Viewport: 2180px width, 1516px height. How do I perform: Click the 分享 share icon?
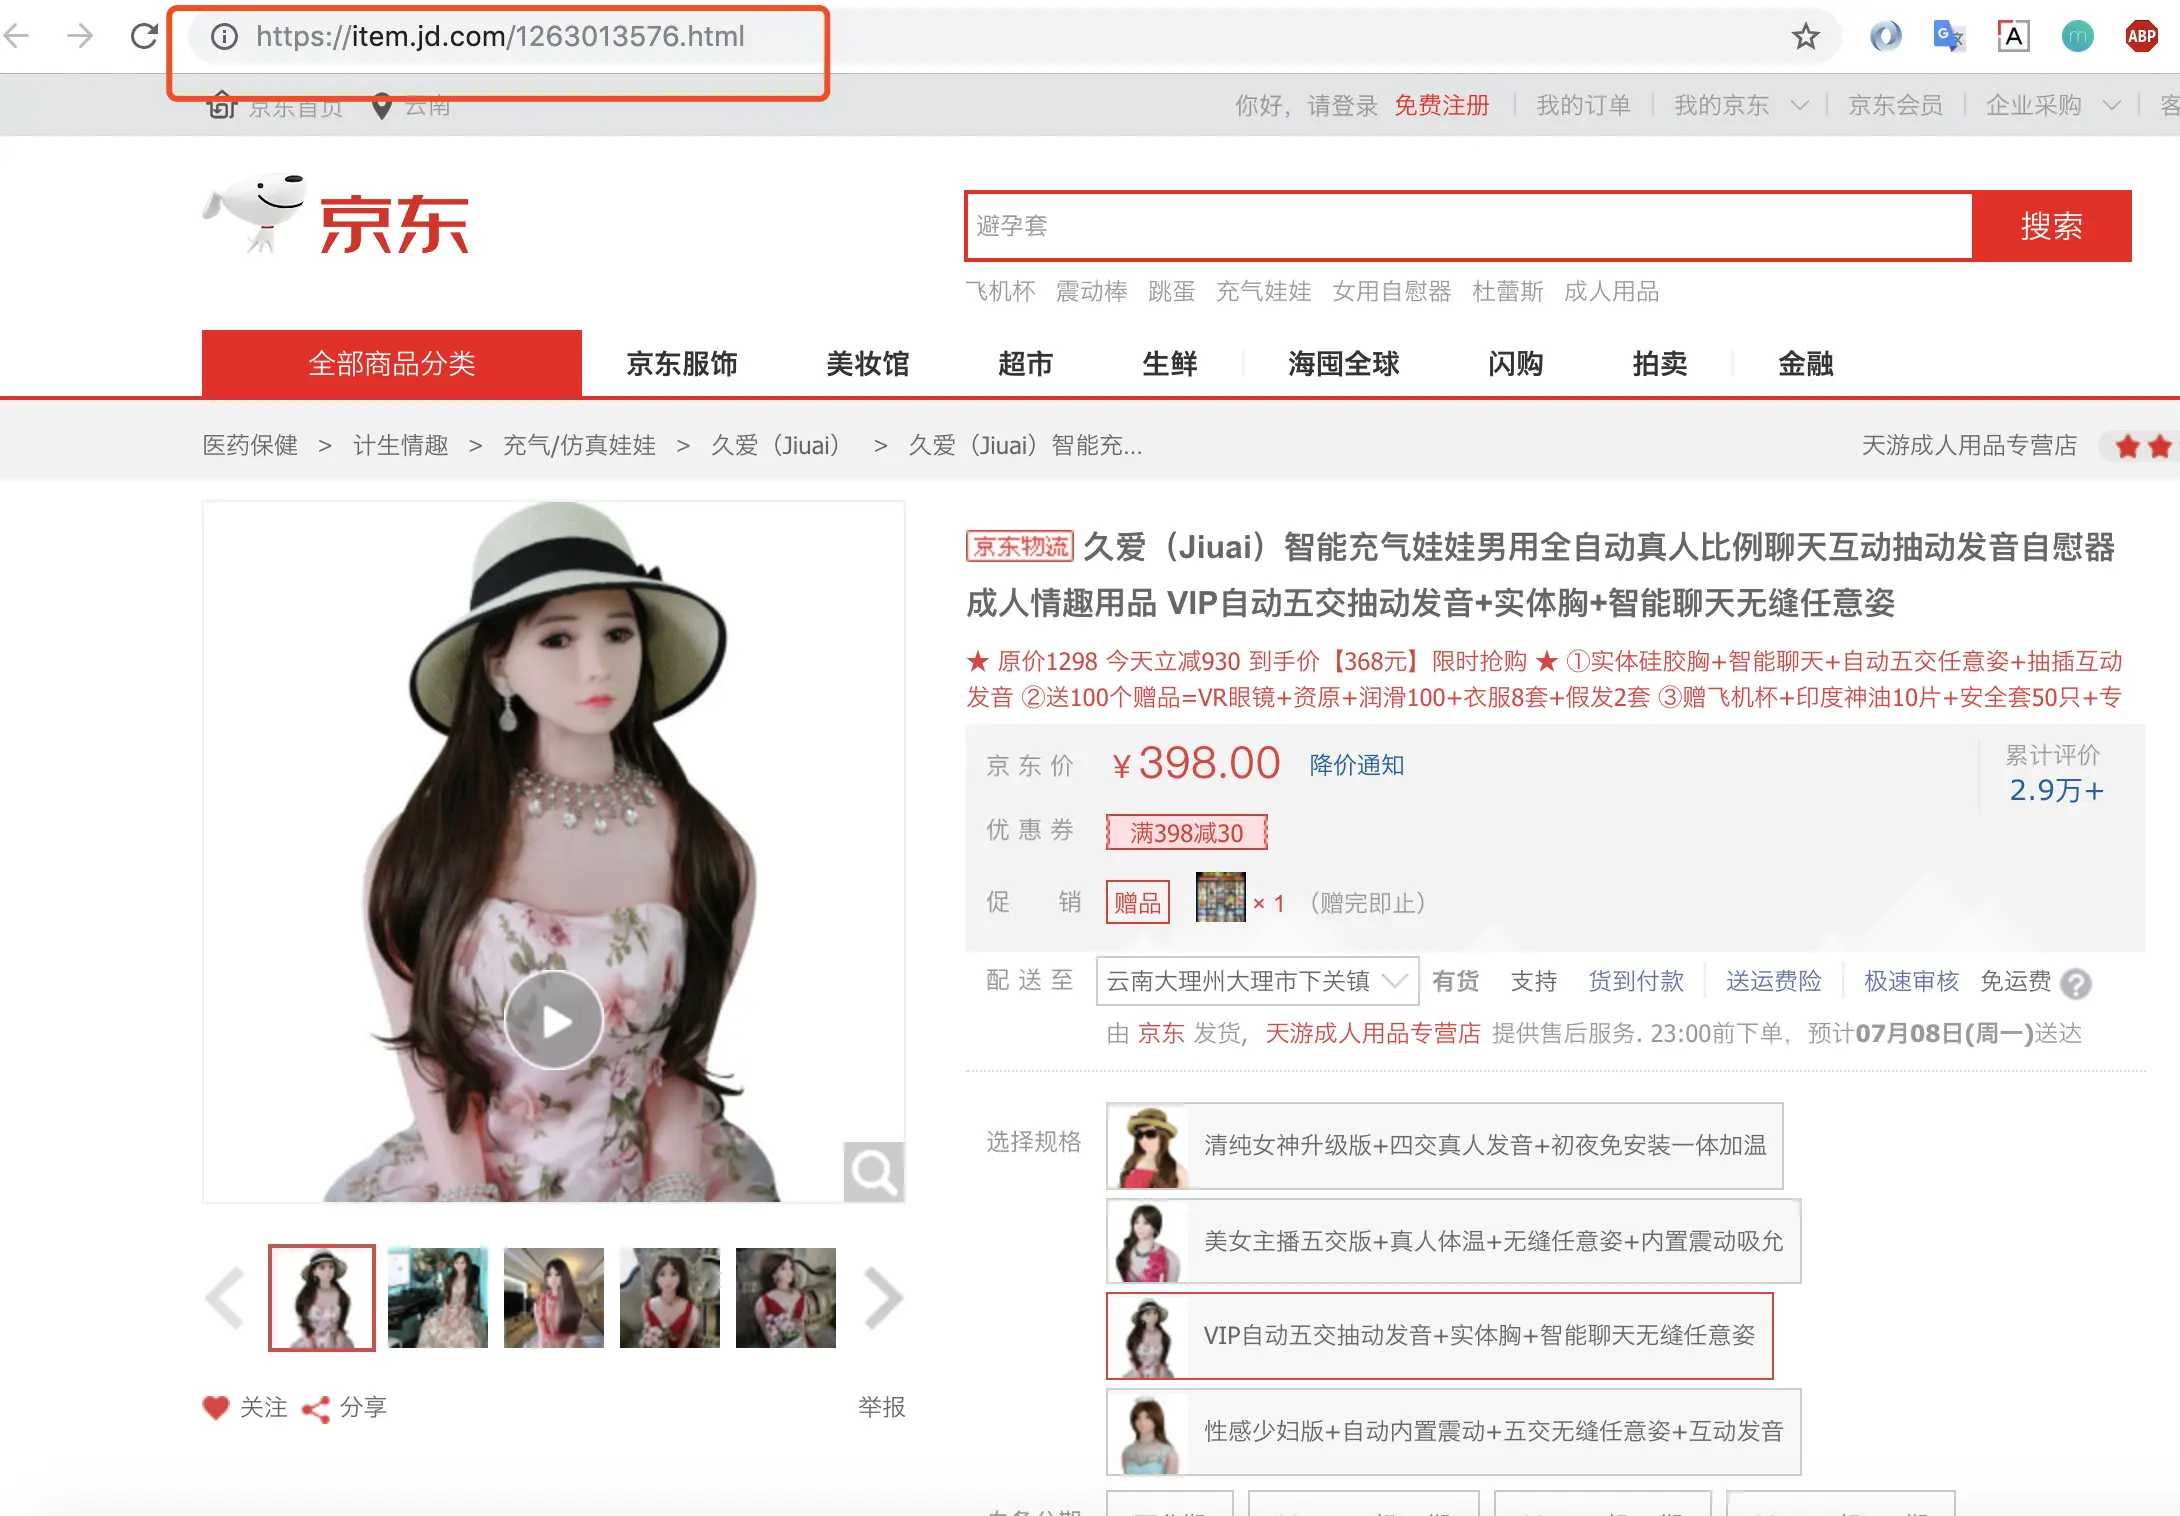pos(316,1408)
